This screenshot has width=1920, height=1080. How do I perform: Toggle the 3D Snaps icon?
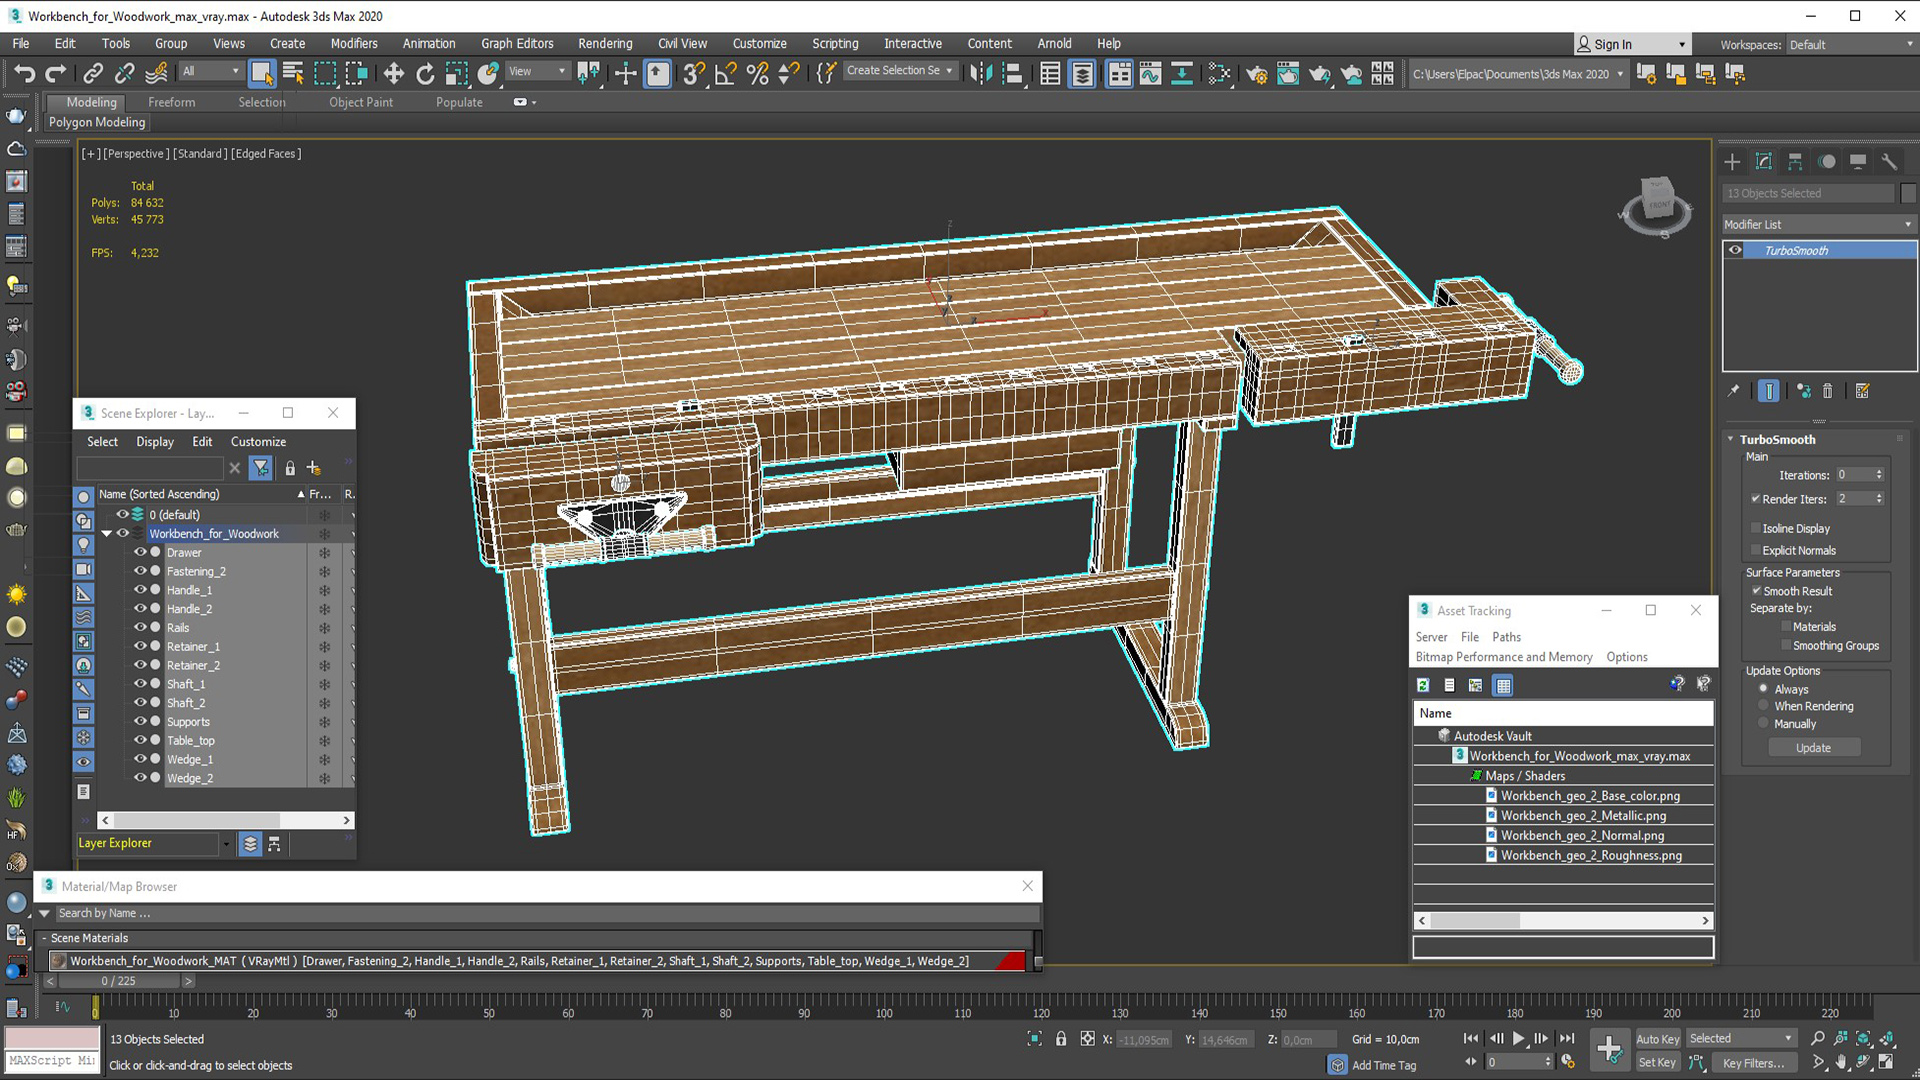coord(693,73)
